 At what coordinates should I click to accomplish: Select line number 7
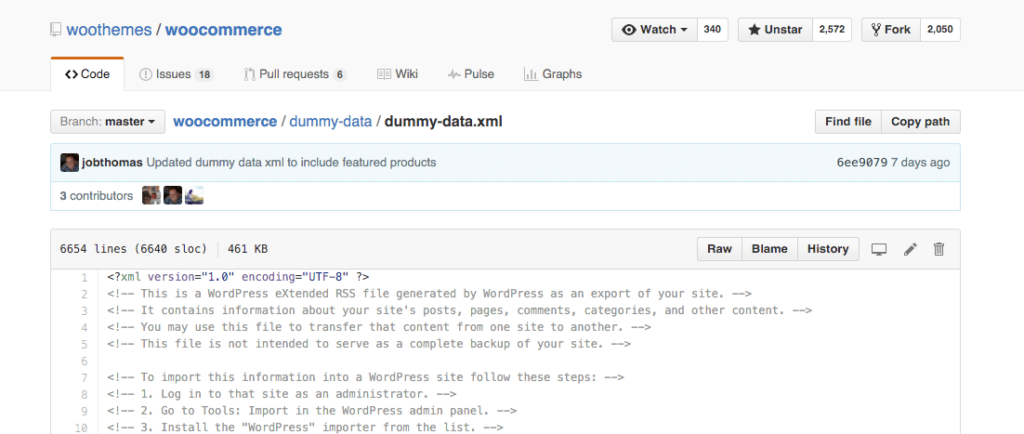(x=84, y=377)
